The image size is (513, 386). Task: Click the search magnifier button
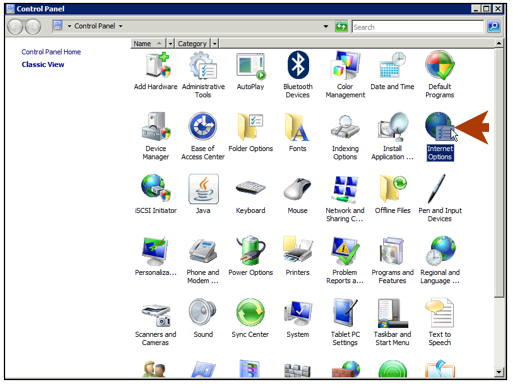coord(494,27)
